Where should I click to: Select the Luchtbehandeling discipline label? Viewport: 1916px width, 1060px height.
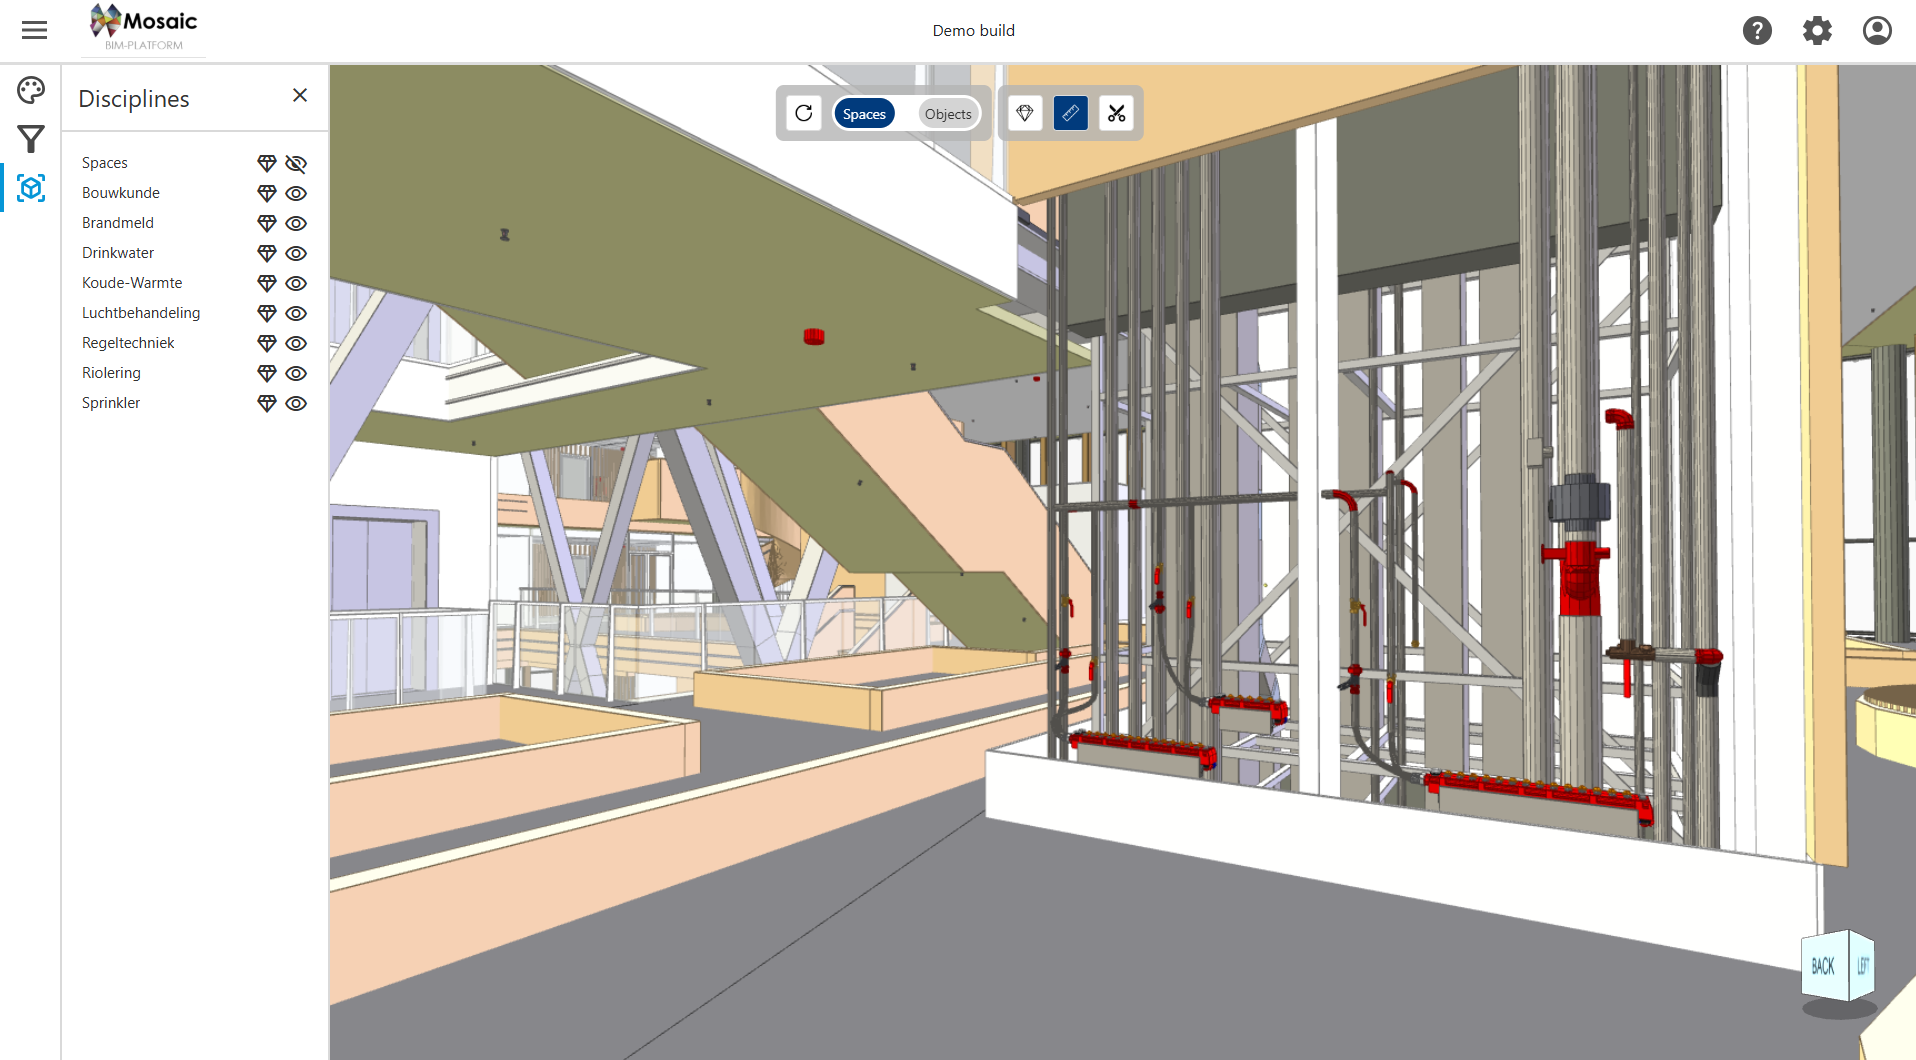click(x=141, y=313)
